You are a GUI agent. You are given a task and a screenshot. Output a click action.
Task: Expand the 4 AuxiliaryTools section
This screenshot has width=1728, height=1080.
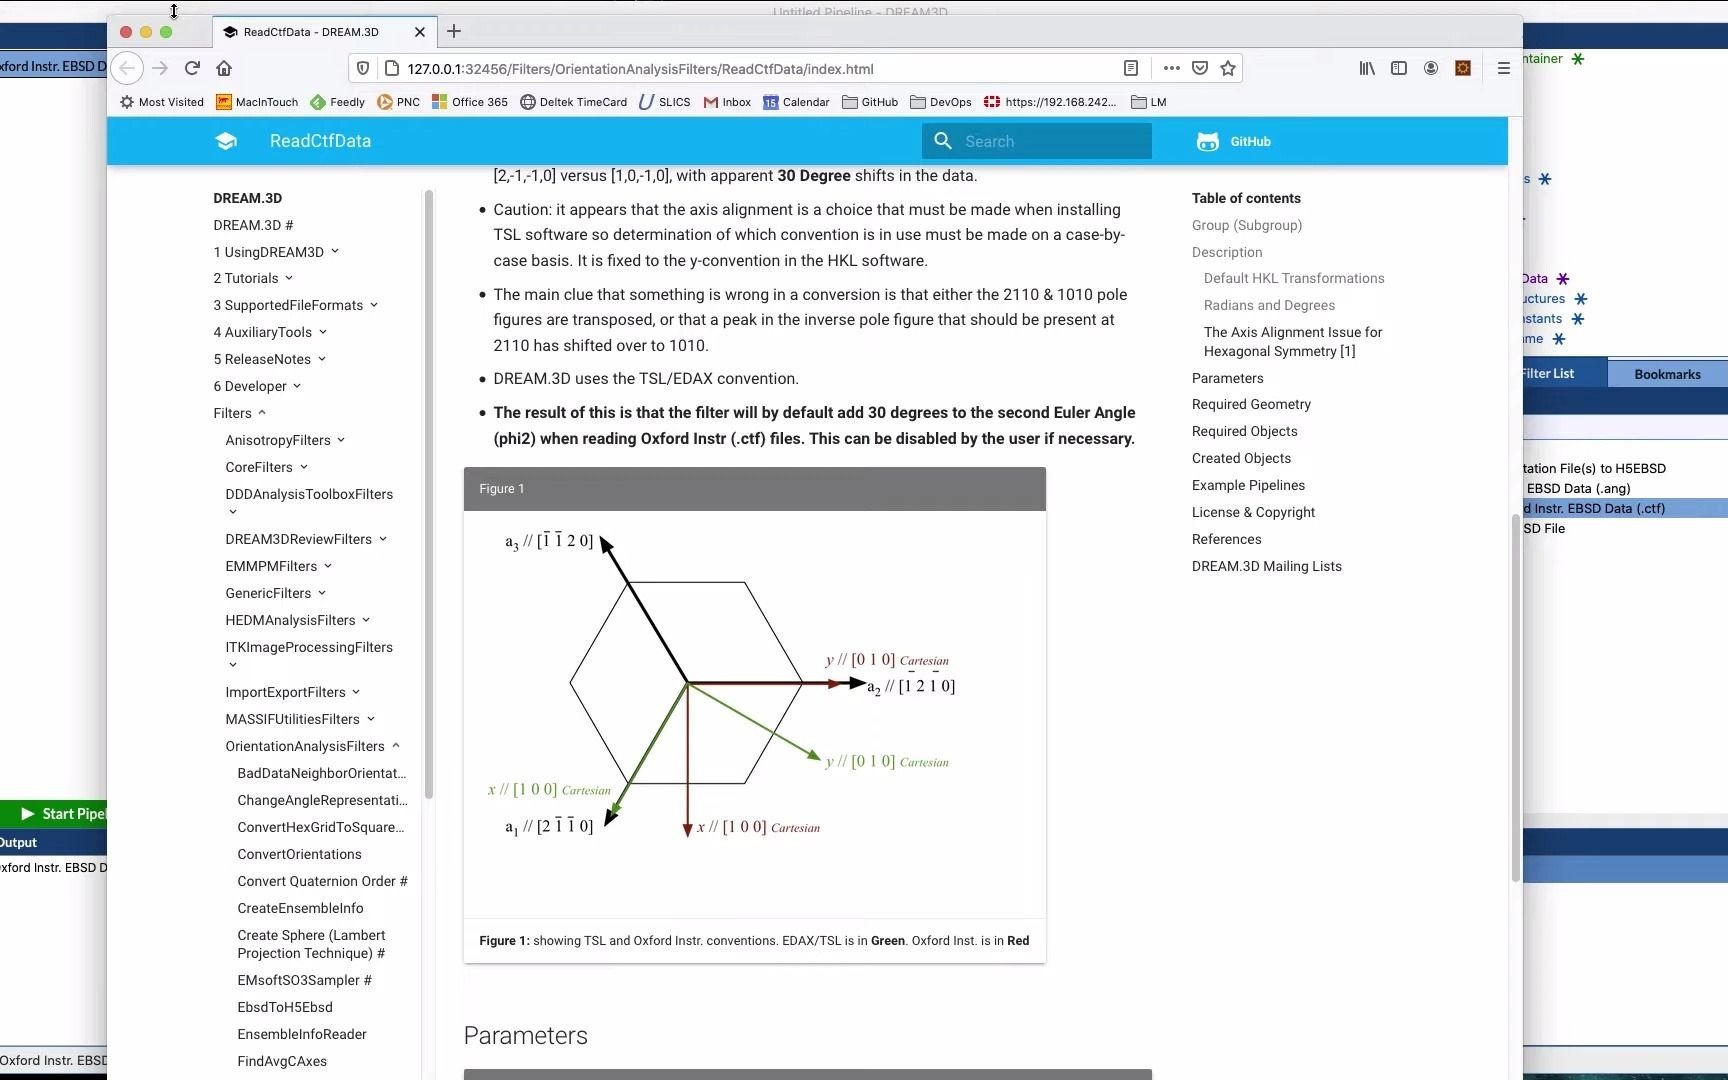270,332
